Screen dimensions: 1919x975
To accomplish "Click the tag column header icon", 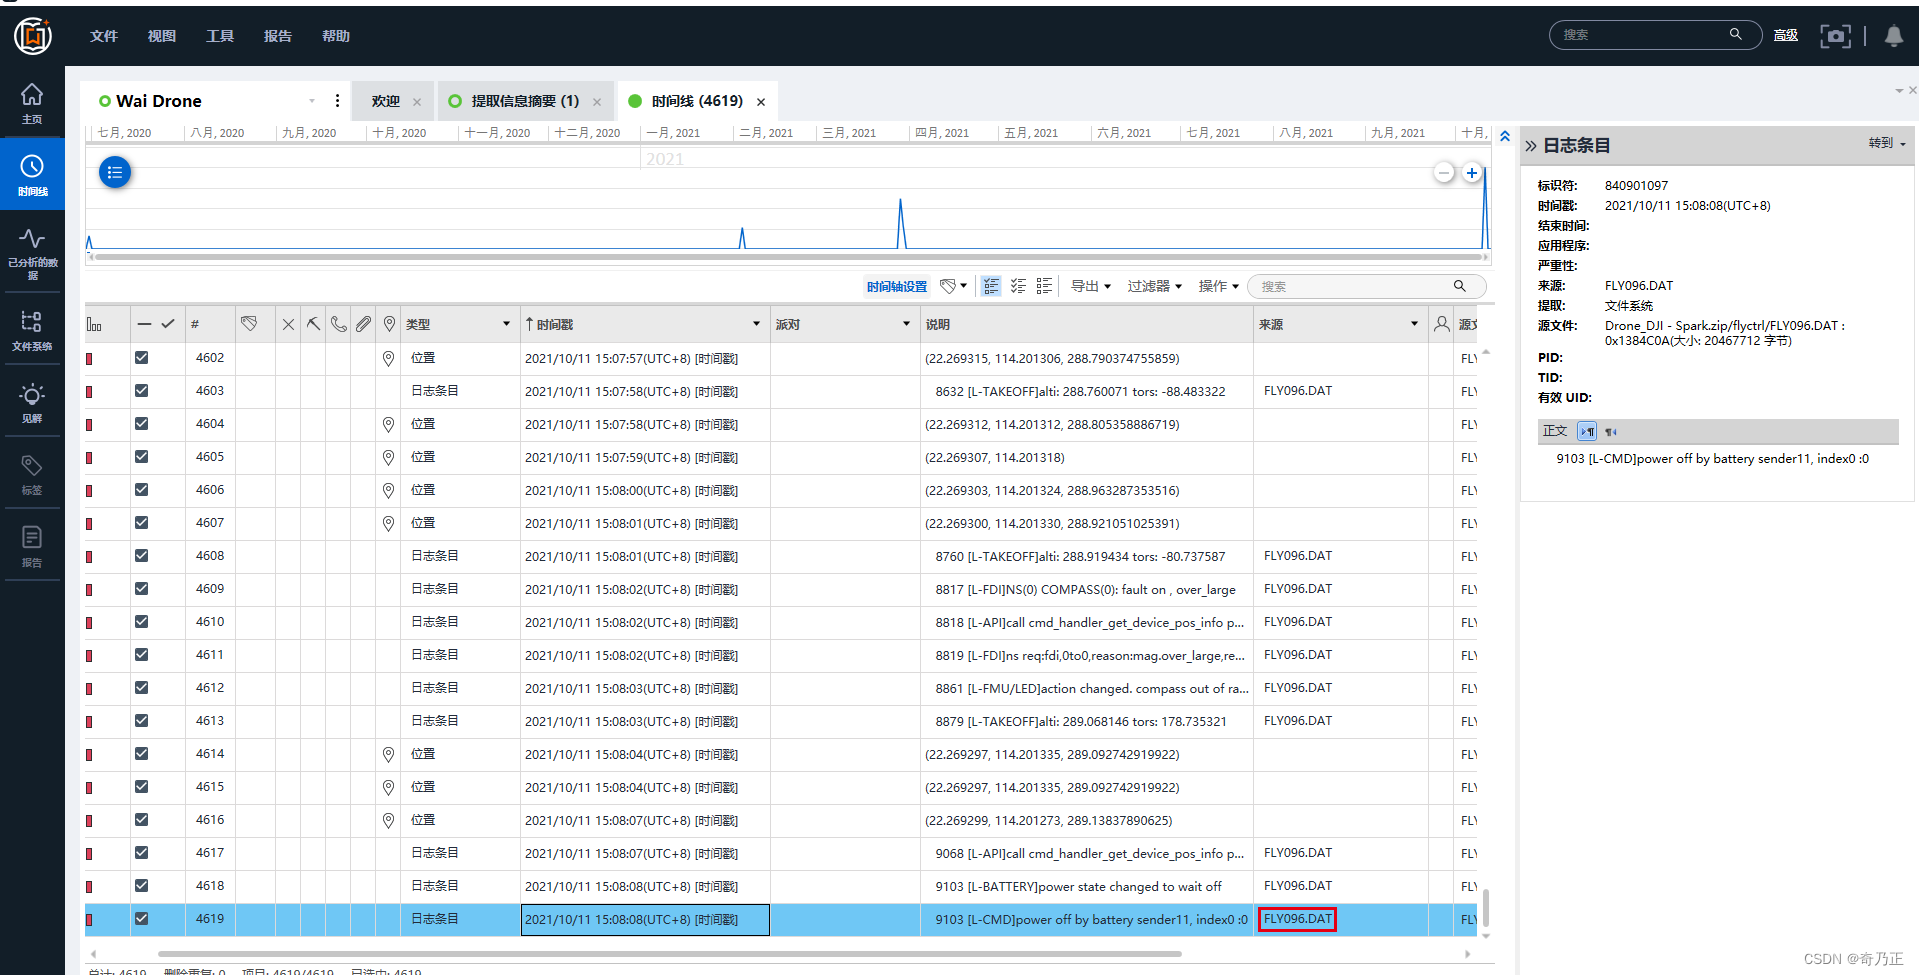I will point(249,324).
